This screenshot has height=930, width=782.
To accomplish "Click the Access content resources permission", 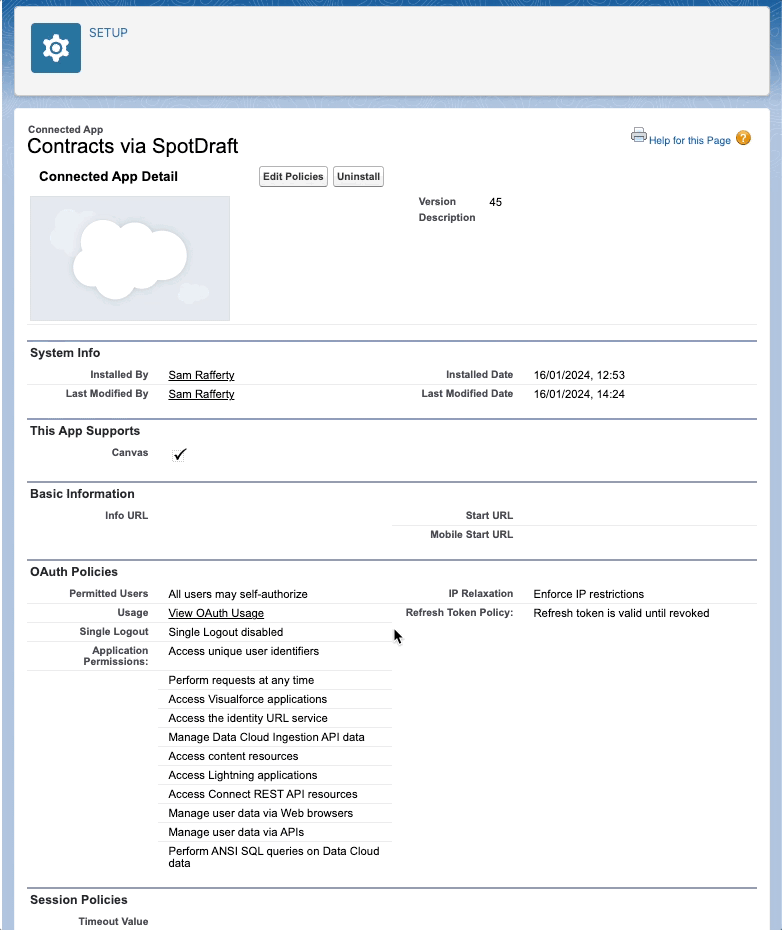I will click(x=233, y=756).
